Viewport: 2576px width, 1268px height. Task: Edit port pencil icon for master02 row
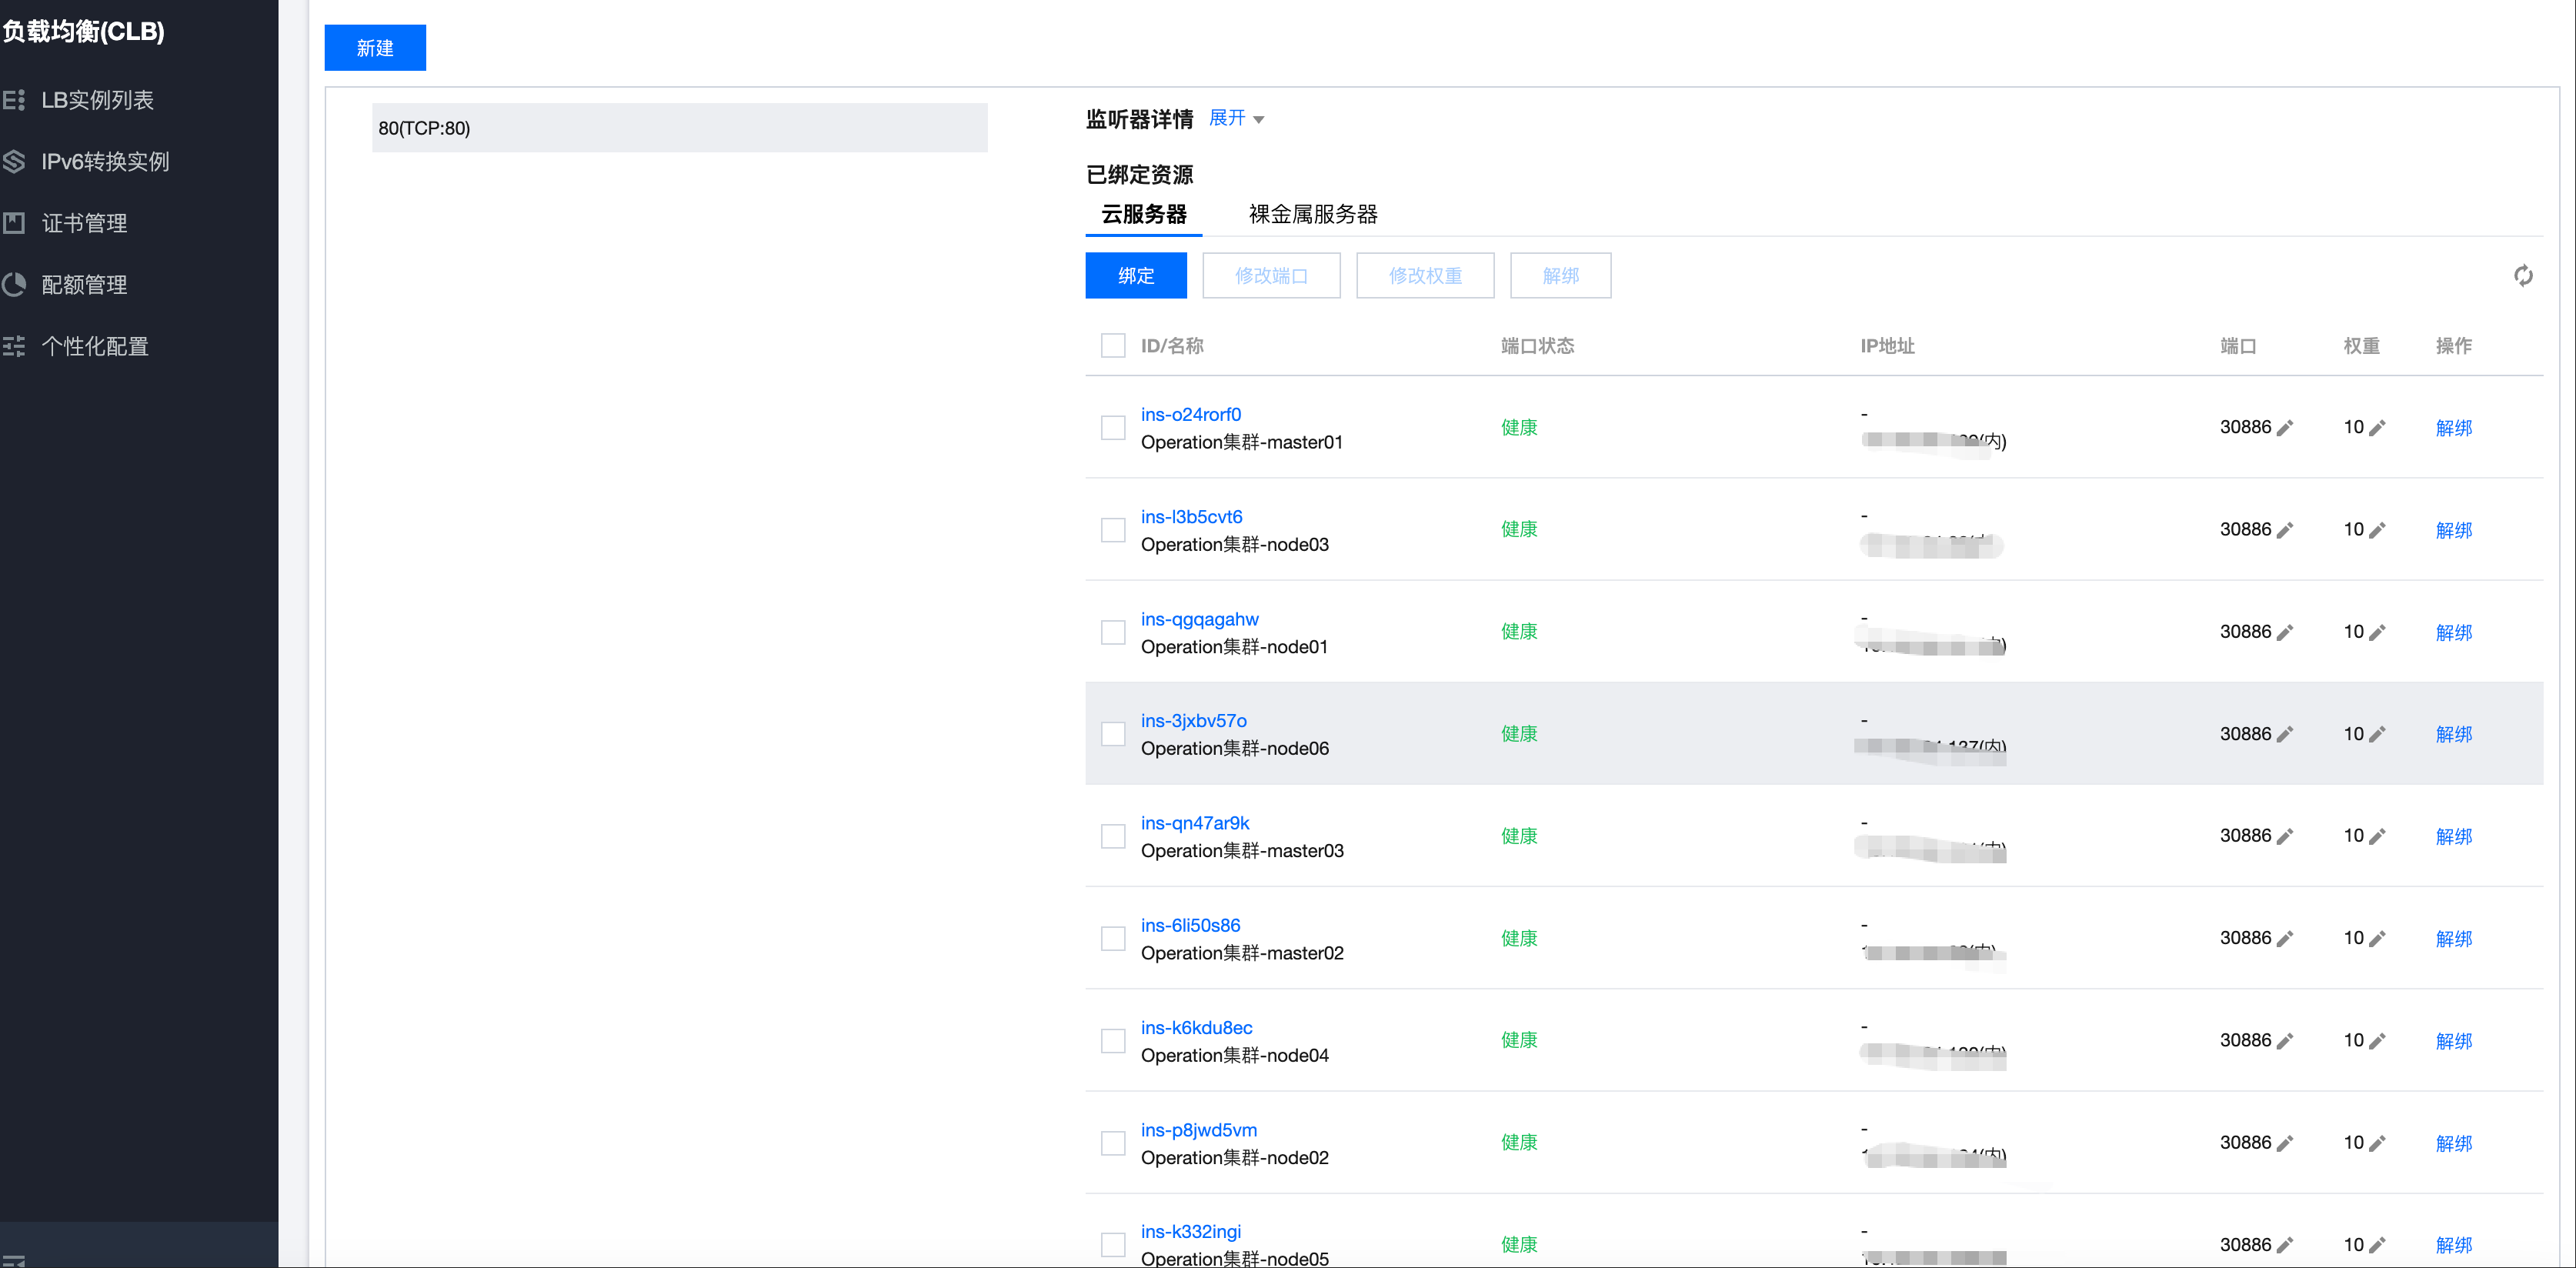2285,938
